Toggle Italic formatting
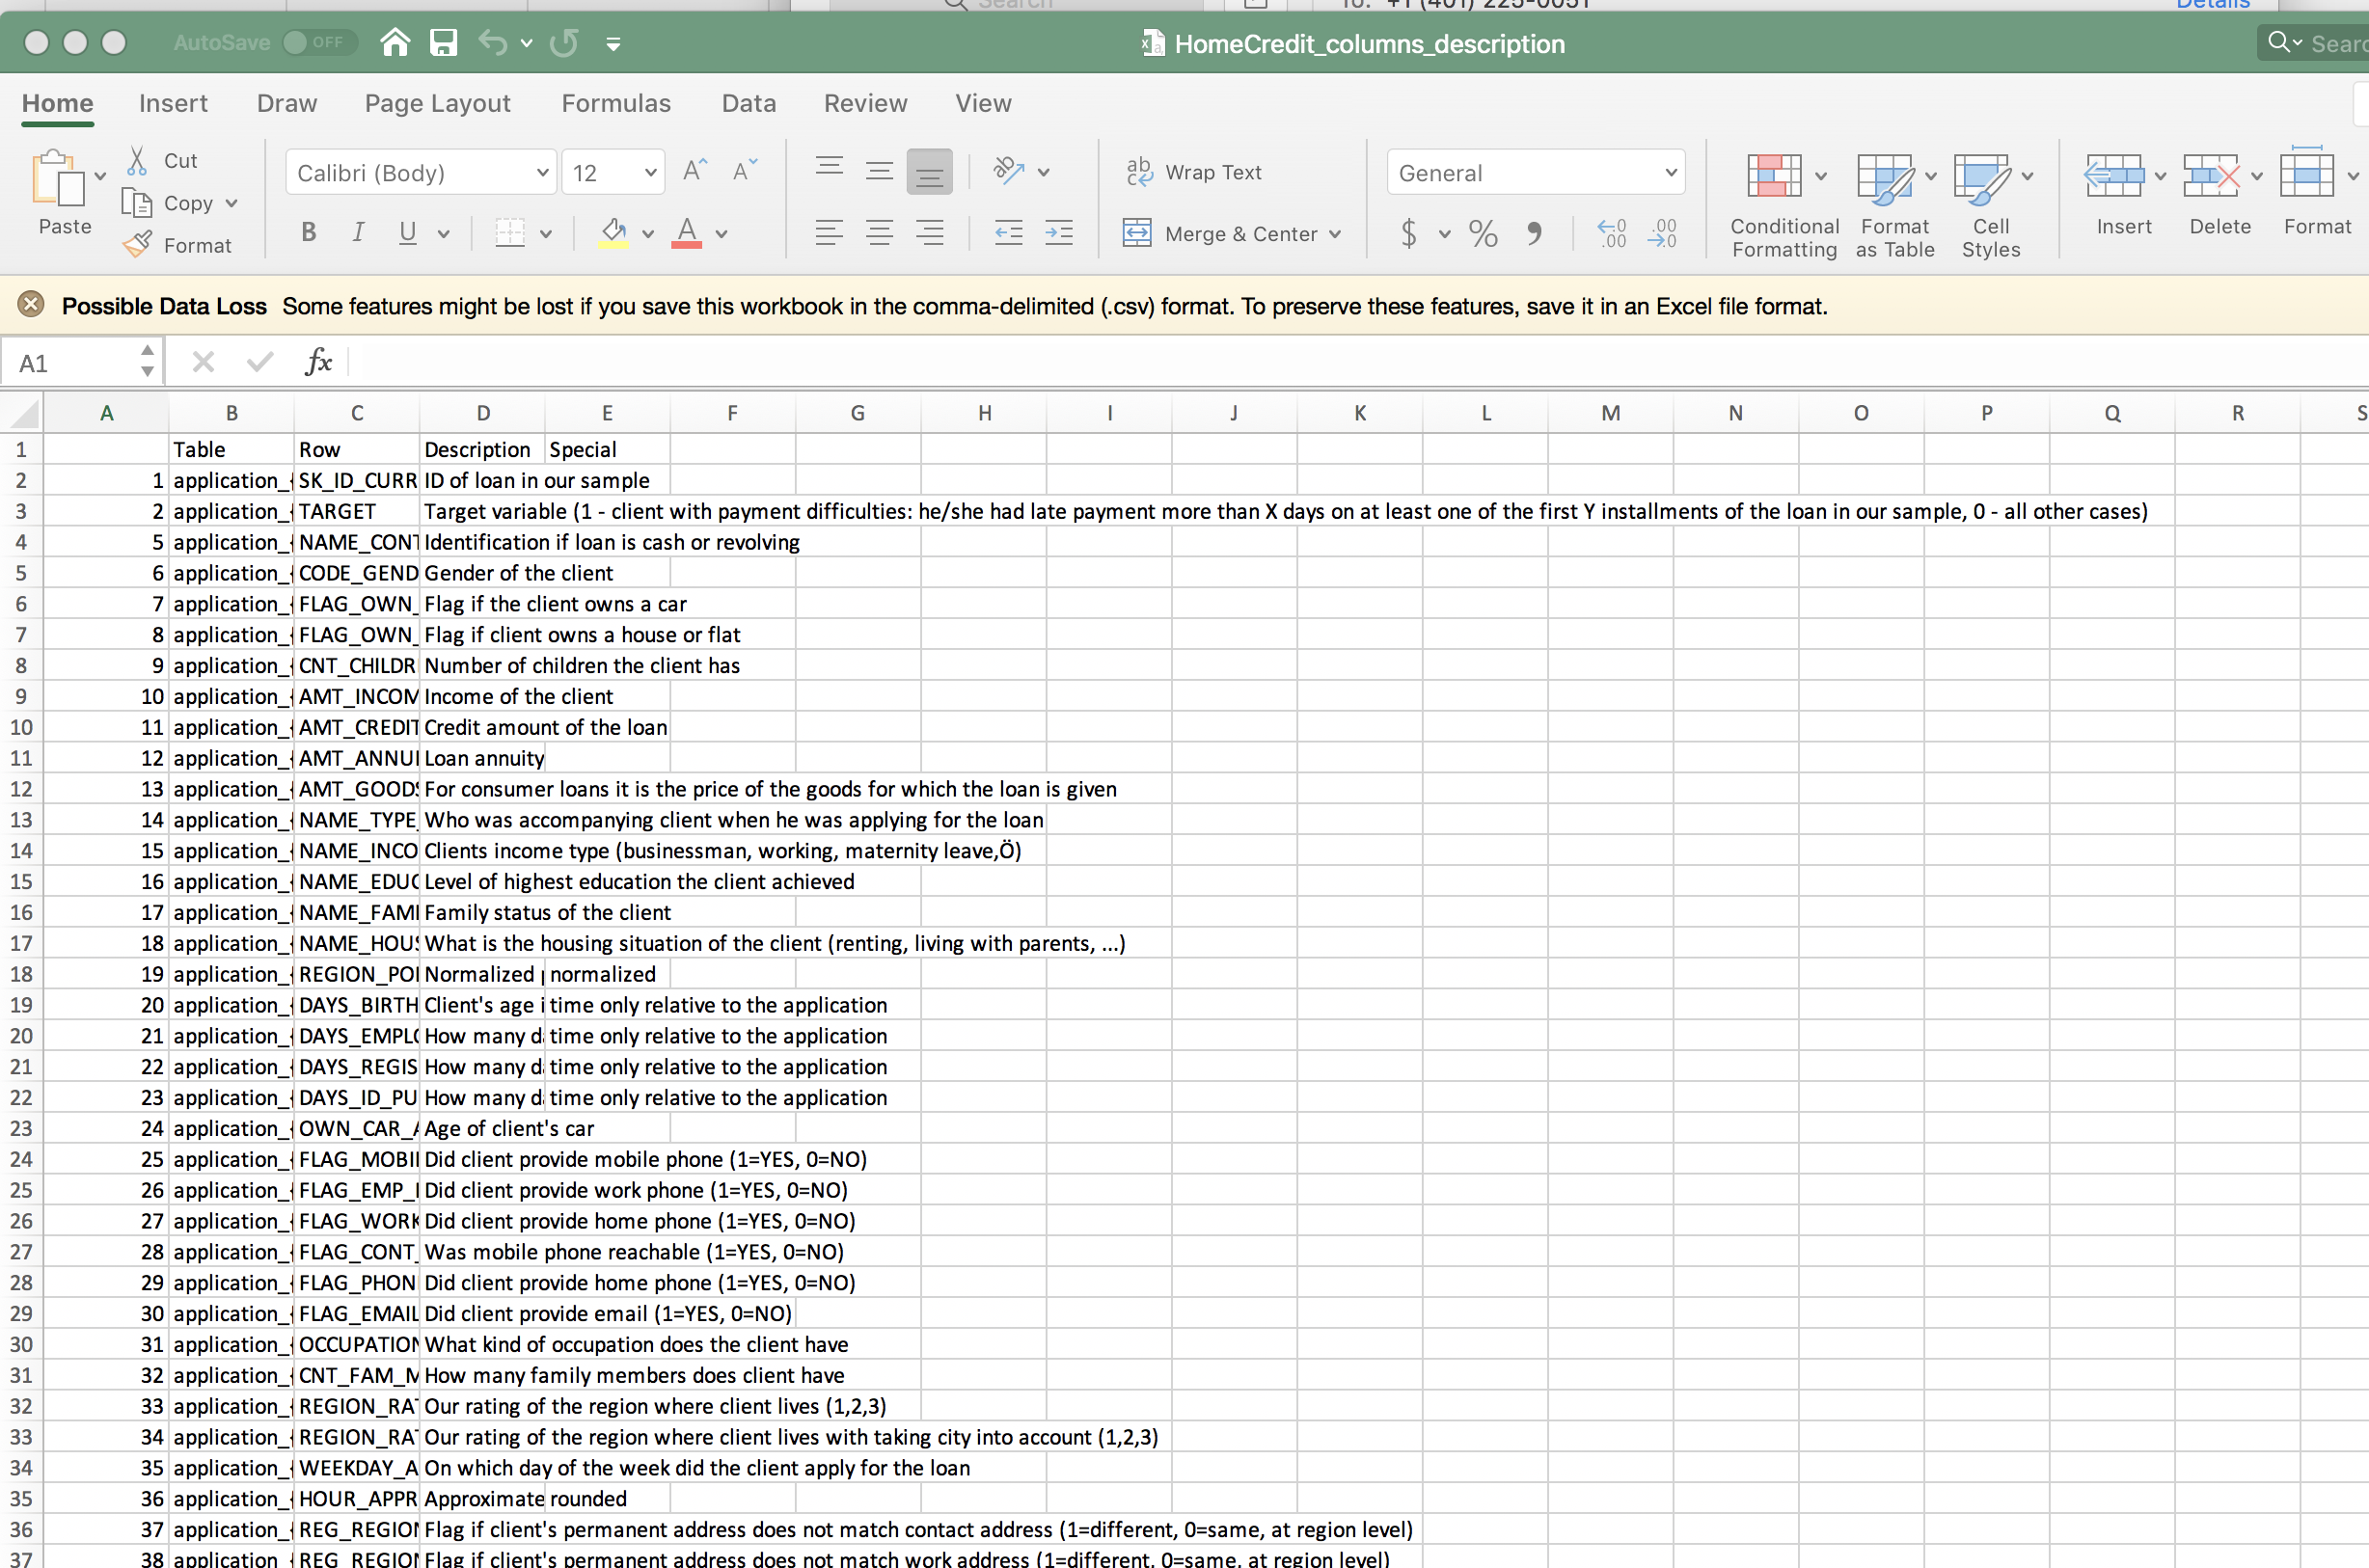The width and height of the screenshot is (2369, 1568). tap(358, 233)
